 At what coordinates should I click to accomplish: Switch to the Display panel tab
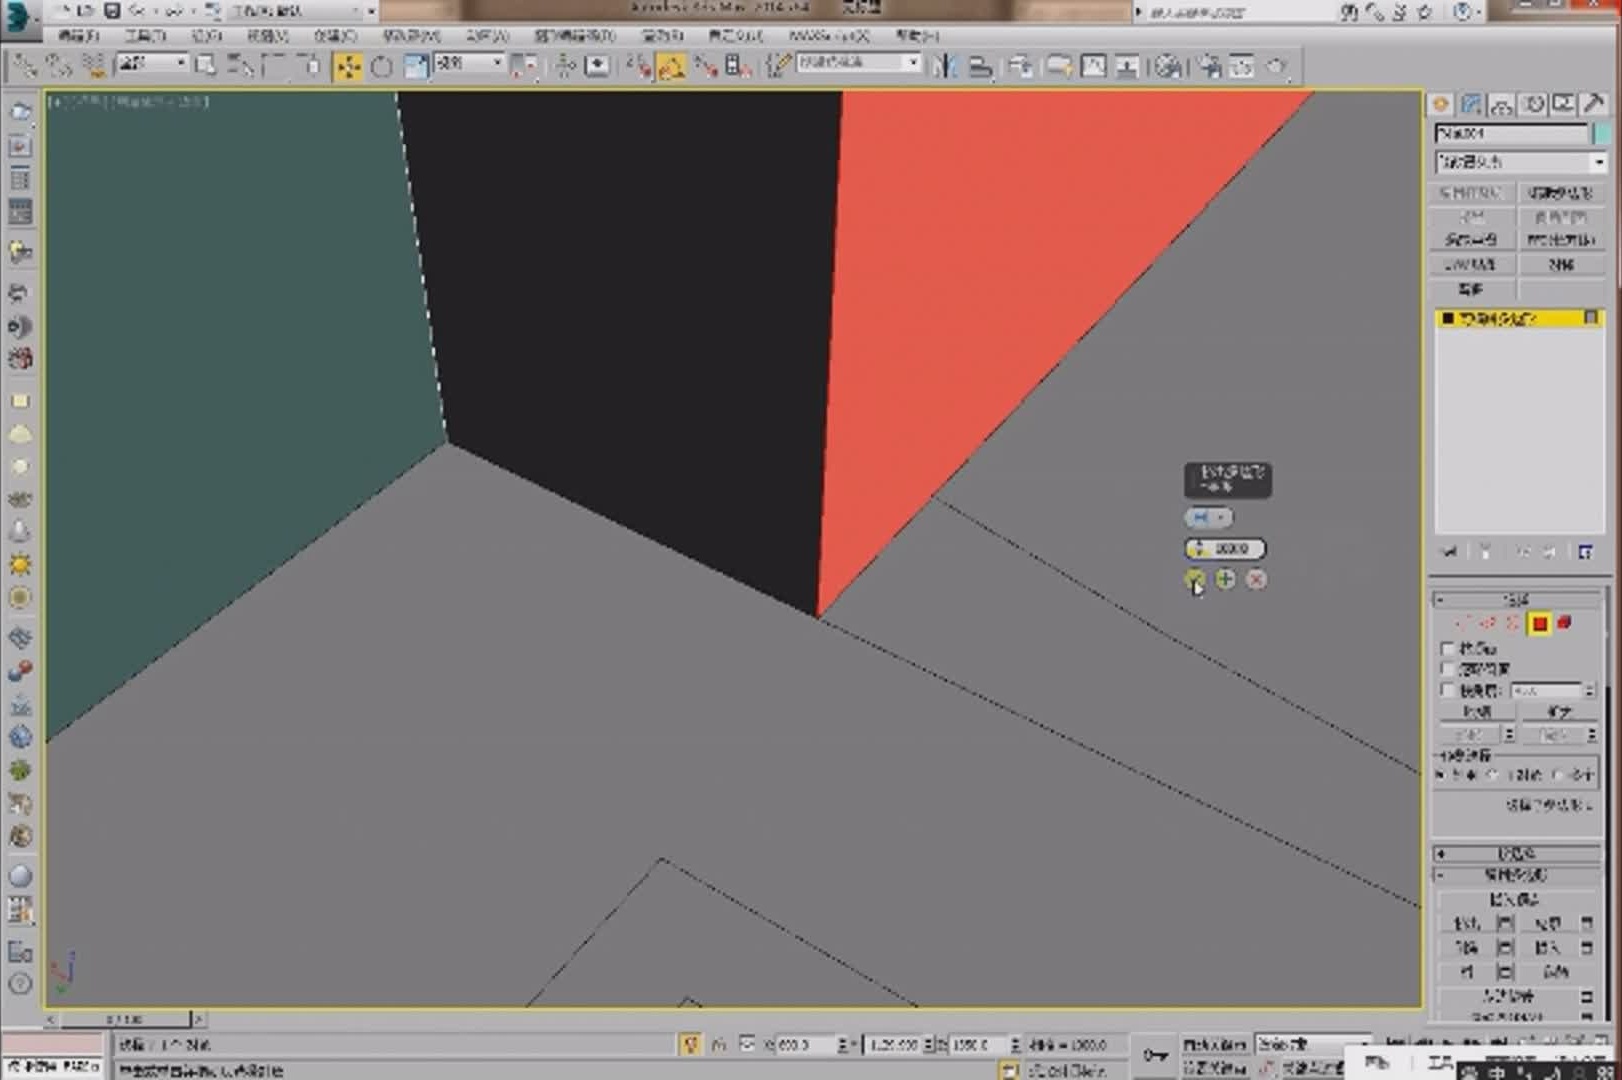pyautogui.click(x=1563, y=104)
